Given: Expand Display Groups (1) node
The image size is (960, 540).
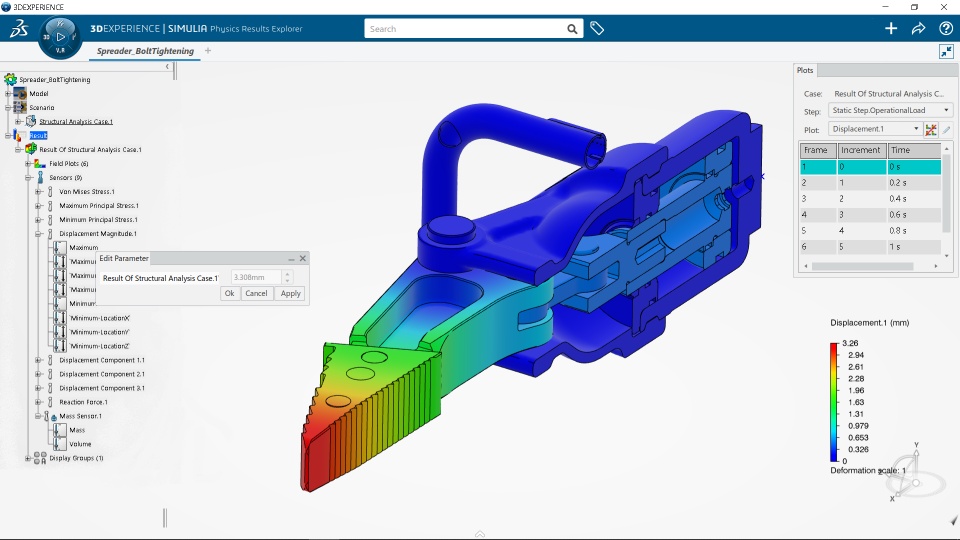Looking at the screenshot, I should coord(28,458).
